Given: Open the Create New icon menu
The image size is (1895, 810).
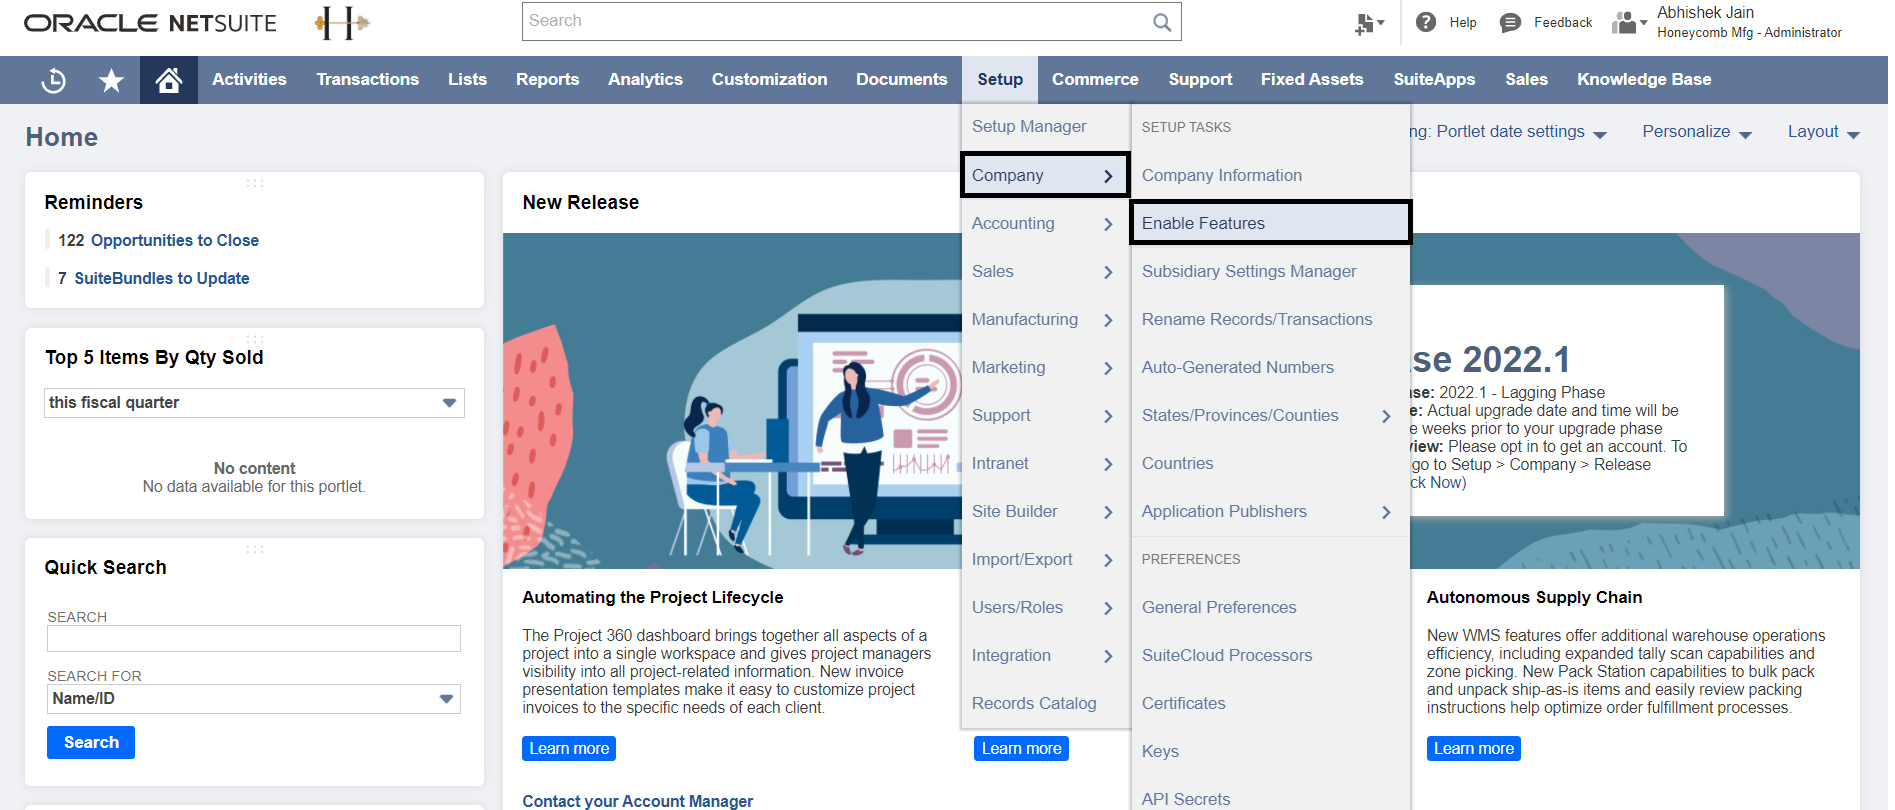Looking at the screenshot, I should (x=1368, y=23).
